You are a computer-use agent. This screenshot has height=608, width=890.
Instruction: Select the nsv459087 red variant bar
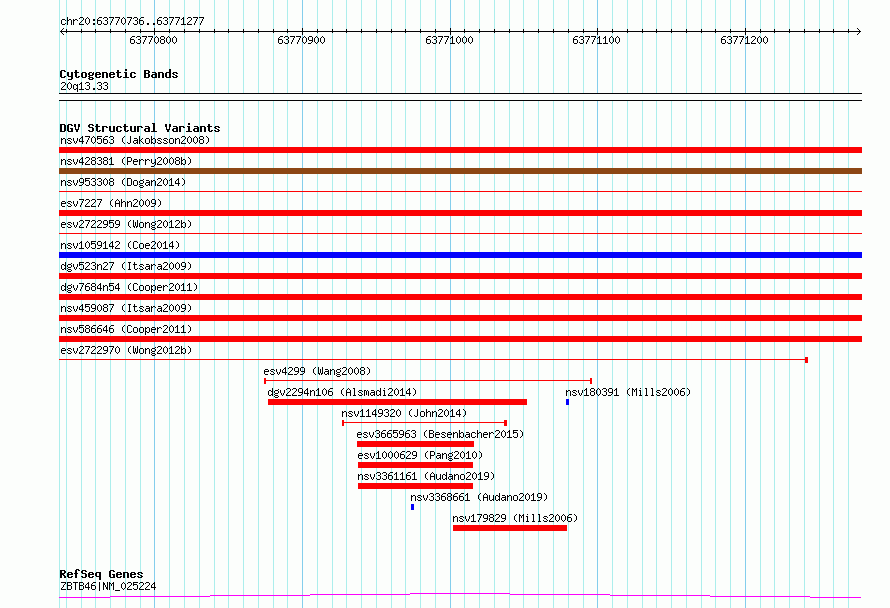click(x=460, y=318)
